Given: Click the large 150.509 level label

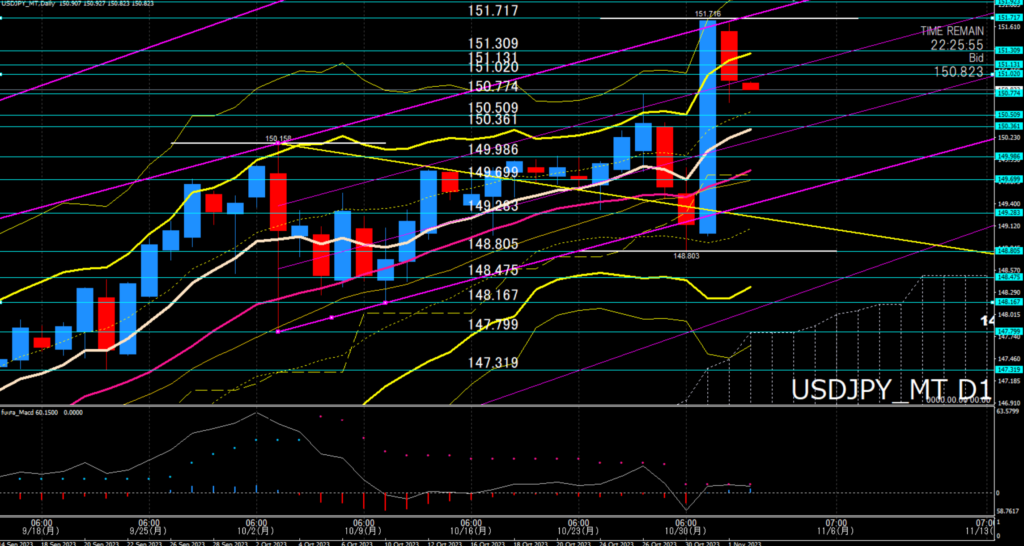Looking at the screenshot, I should (x=493, y=108).
